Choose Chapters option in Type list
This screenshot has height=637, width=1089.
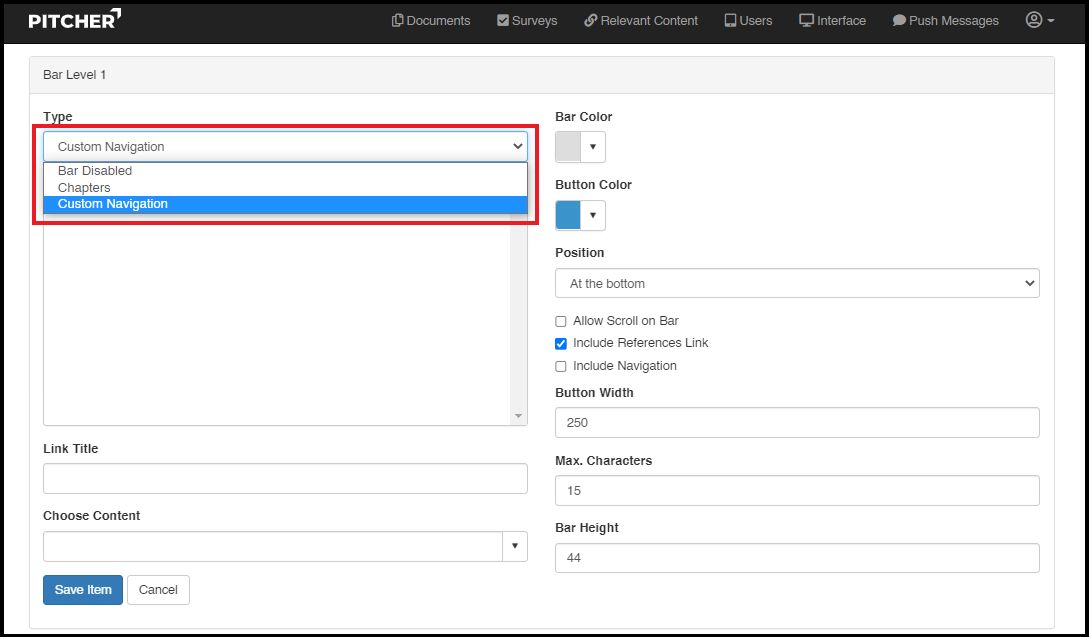pyautogui.click(x=84, y=187)
